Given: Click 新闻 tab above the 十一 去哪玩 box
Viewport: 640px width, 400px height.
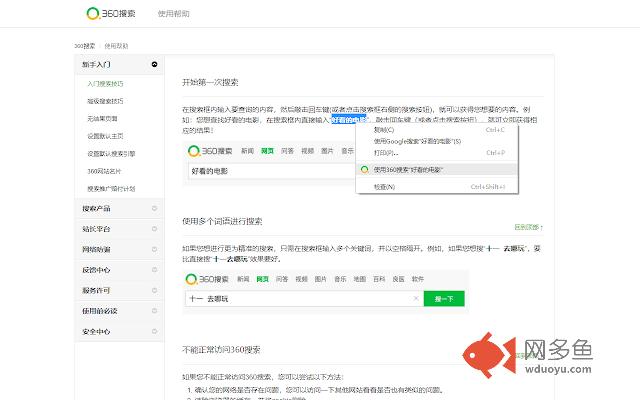Looking at the screenshot, I should click(243, 279).
